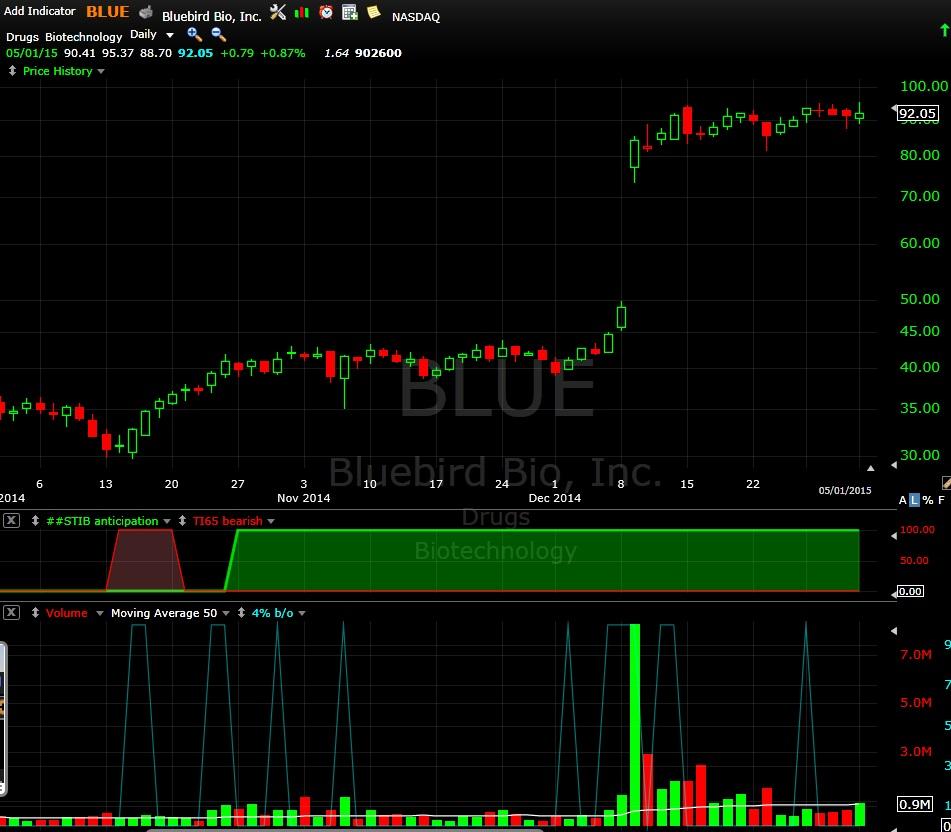Click the move arrows beside 4% b/o
The width and height of the screenshot is (951, 832).
point(241,613)
